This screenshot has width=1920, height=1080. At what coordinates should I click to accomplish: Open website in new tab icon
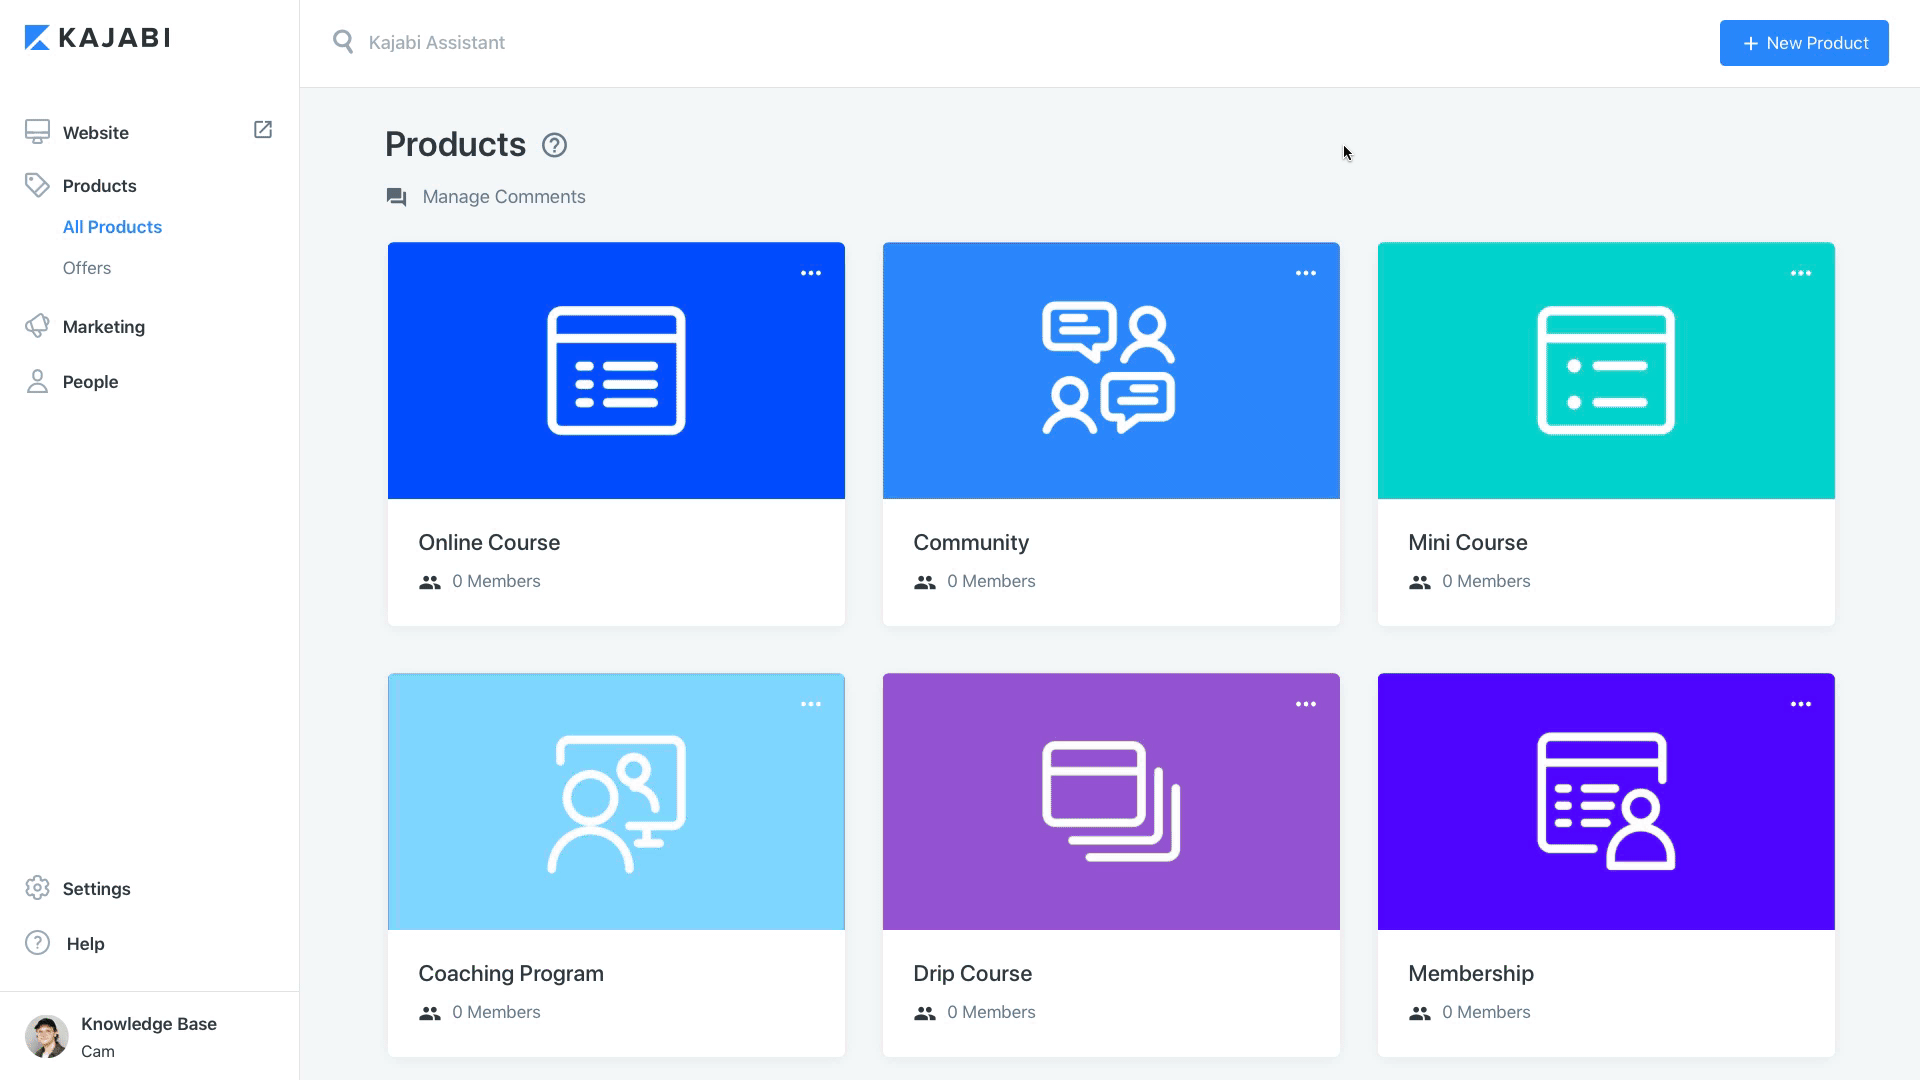[x=263, y=130]
